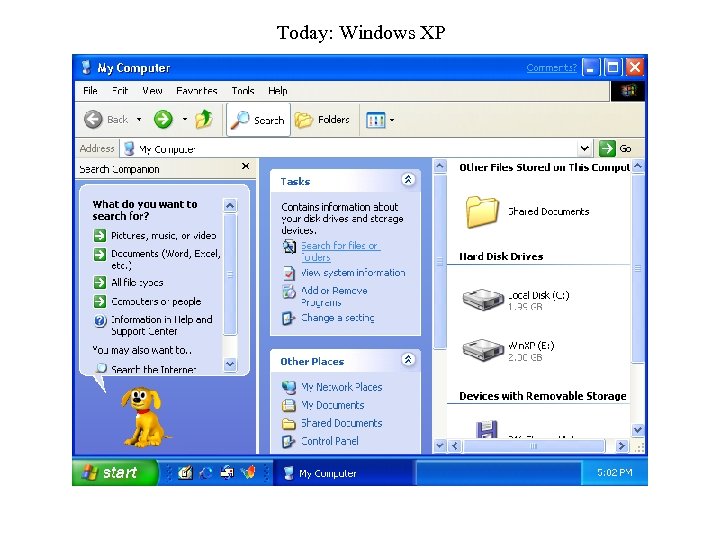
Task: Open the File menu
Action: tap(90, 90)
